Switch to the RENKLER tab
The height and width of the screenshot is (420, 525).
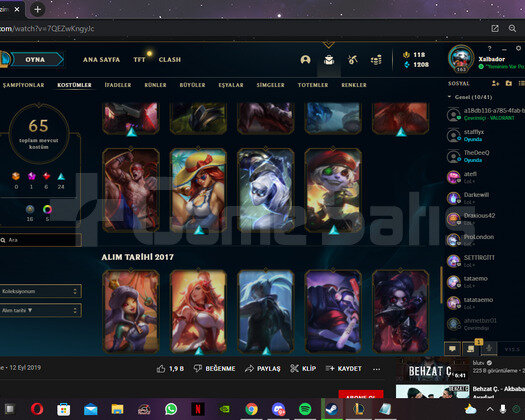[354, 85]
